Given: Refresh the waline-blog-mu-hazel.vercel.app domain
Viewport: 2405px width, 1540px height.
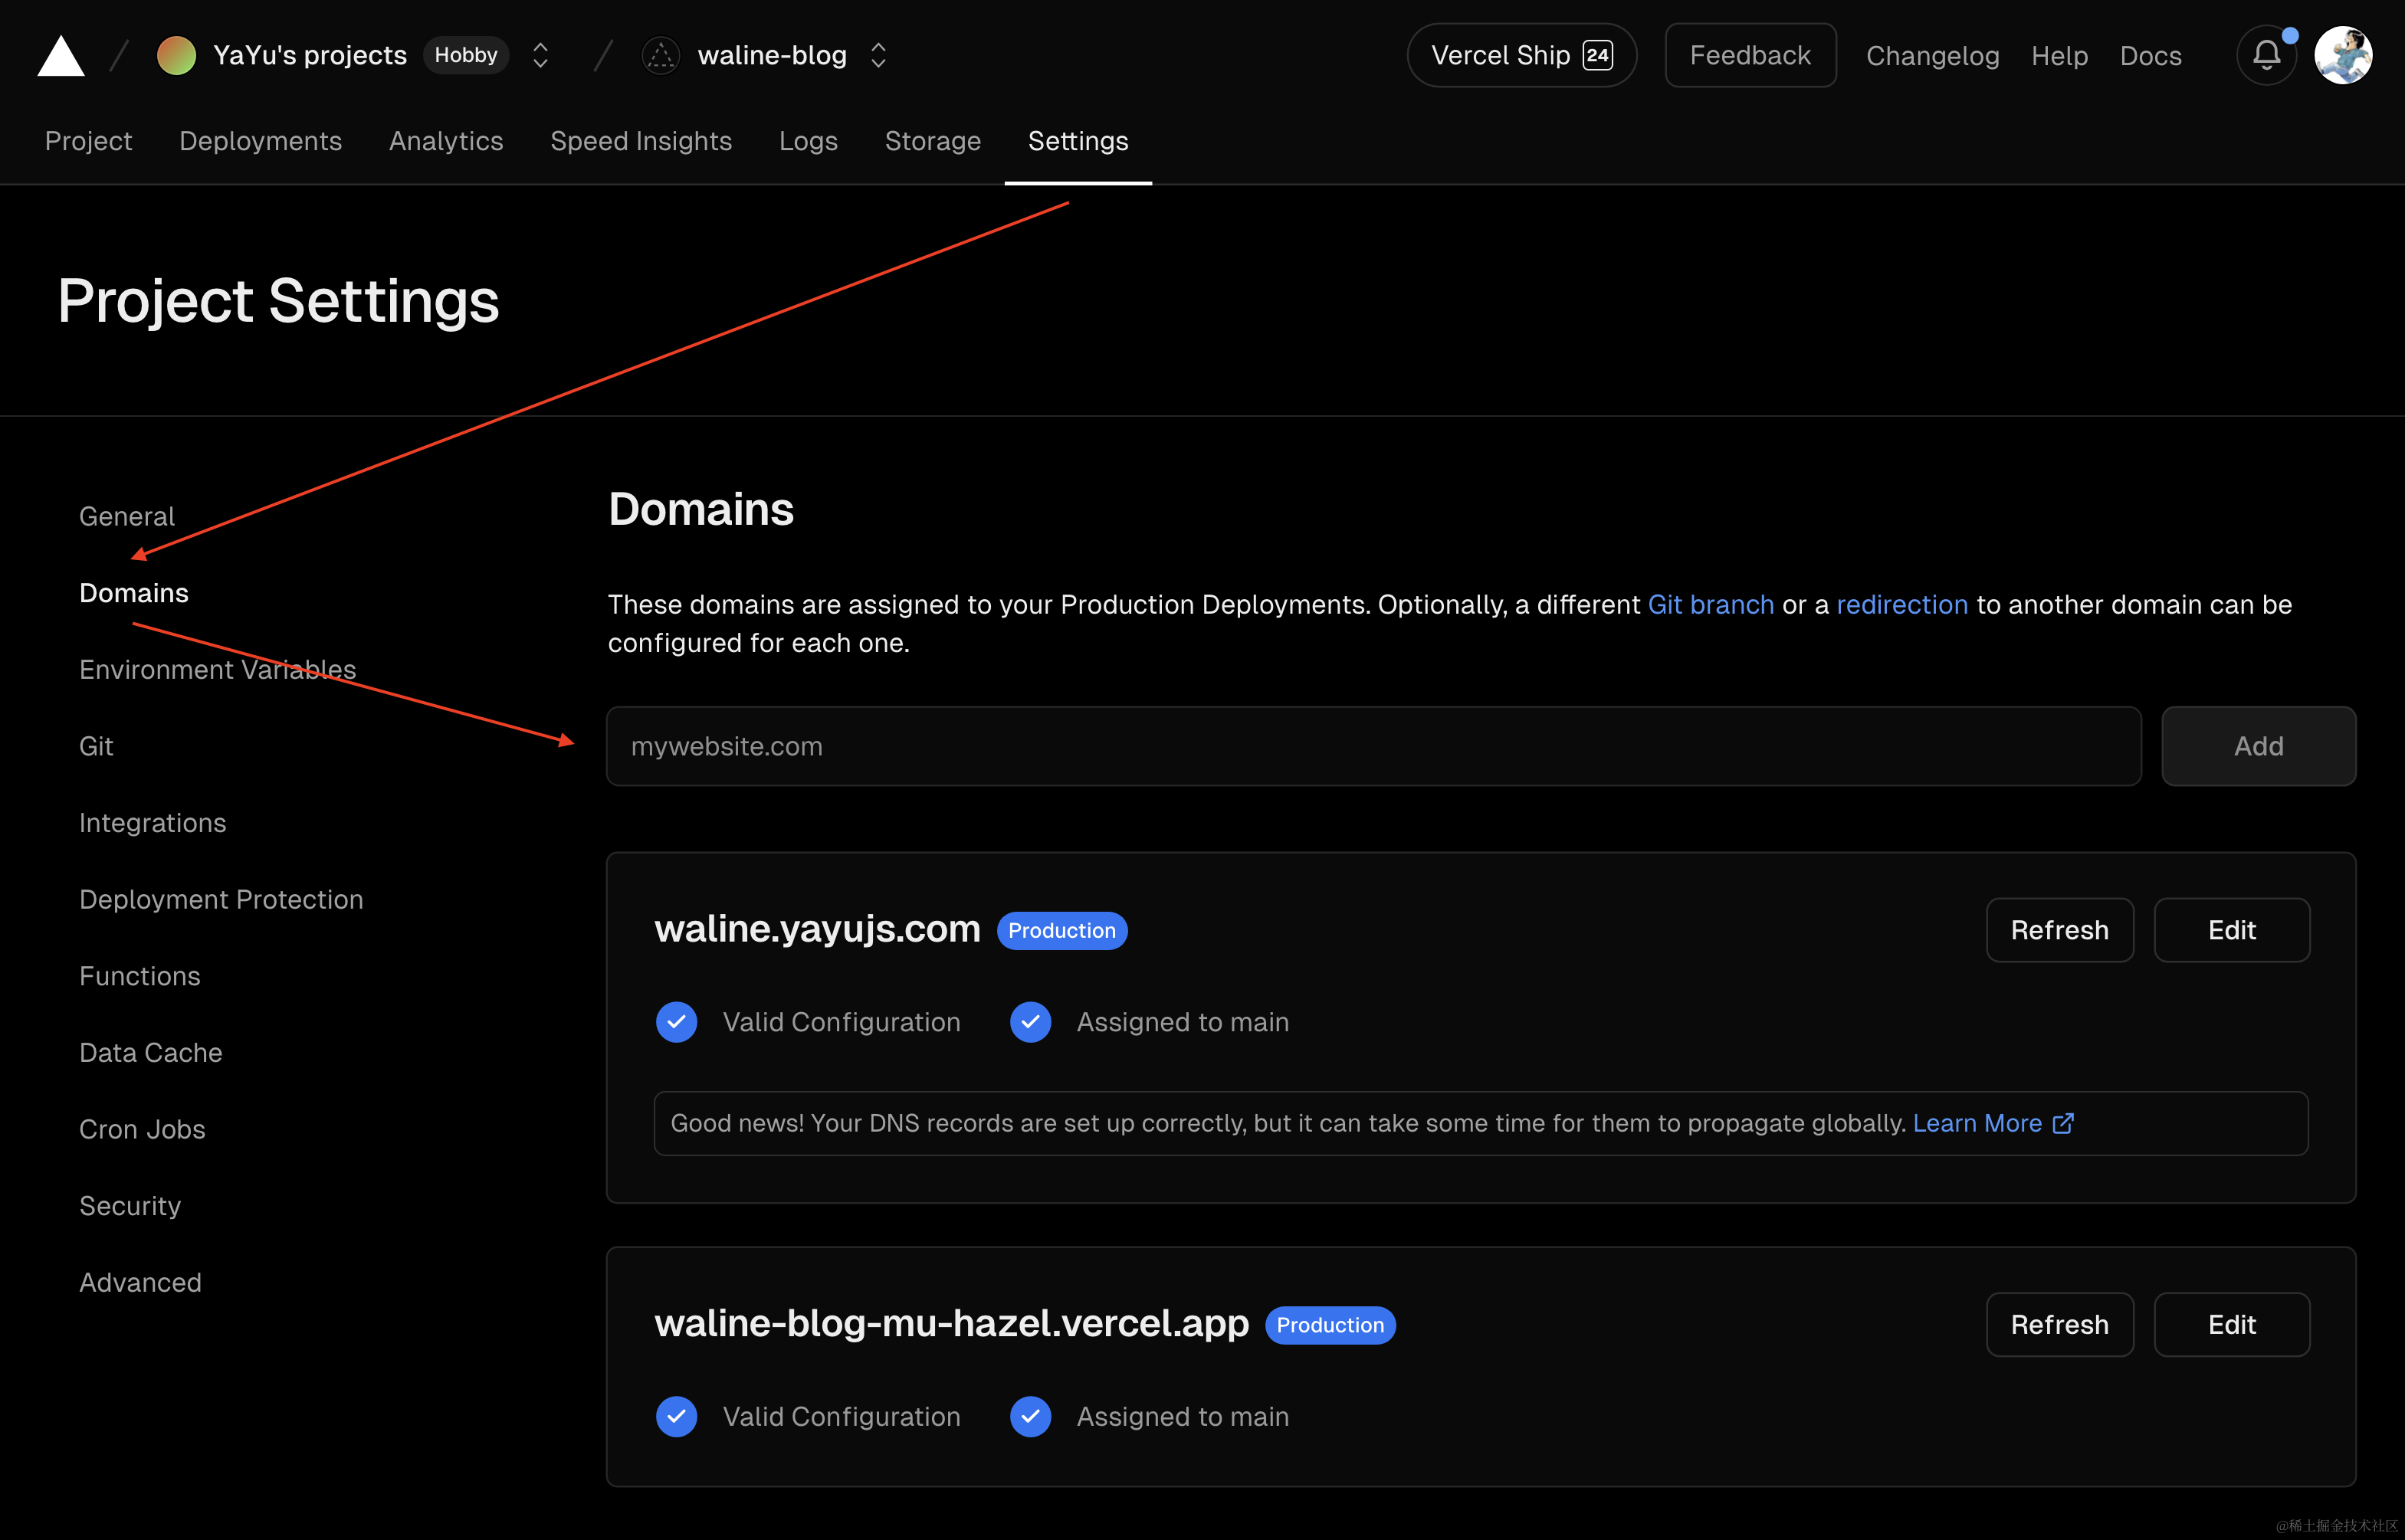Looking at the screenshot, I should (2059, 1324).
